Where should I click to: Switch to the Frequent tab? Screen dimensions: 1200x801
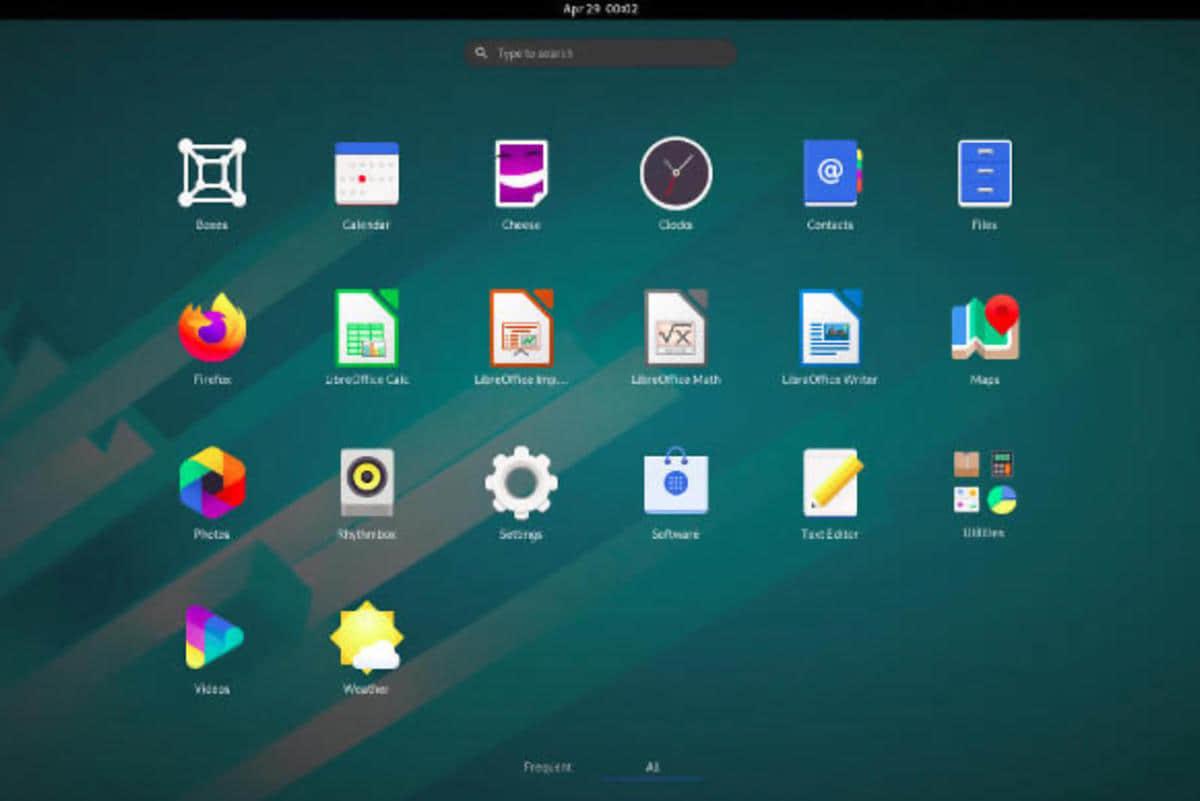tap(547, 767)
